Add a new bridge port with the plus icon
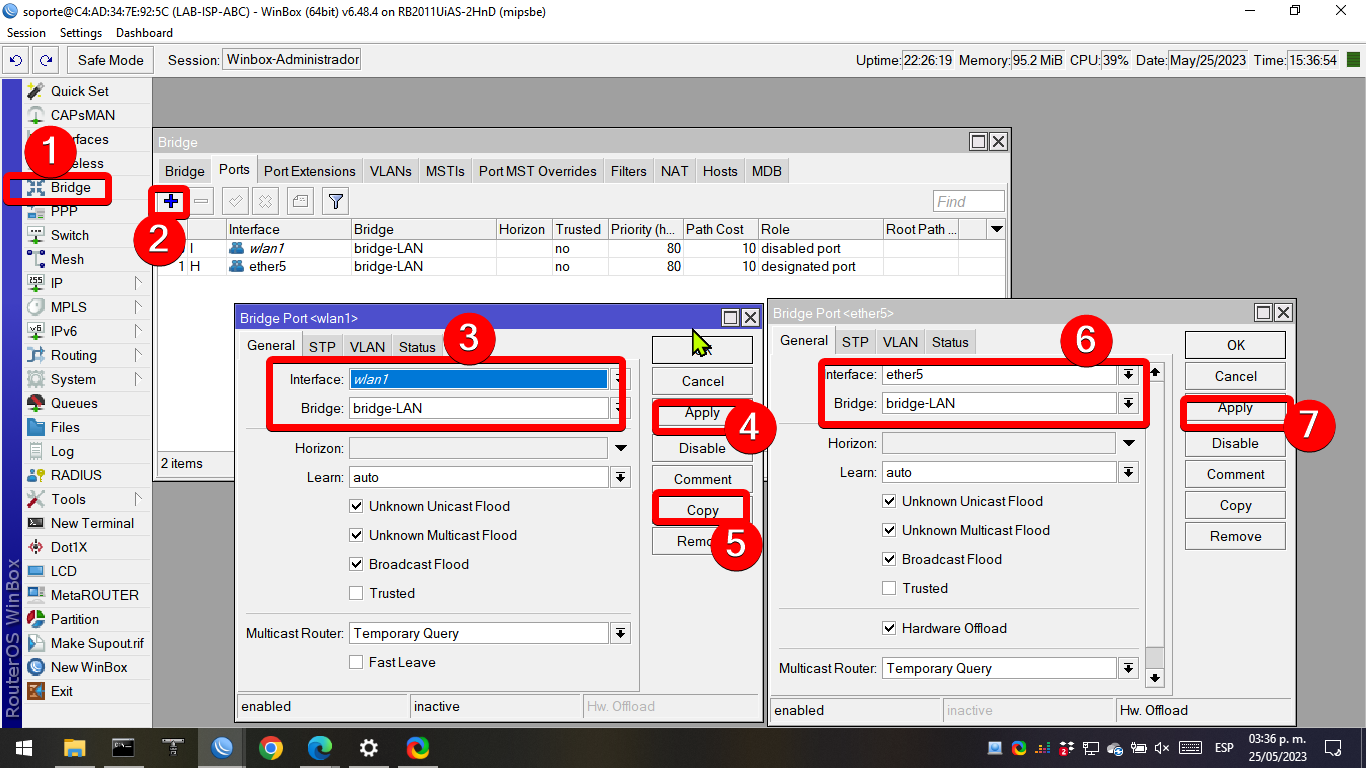Image resolution: width=1366 pixels, height=768 pixels. tap(170, 201)
